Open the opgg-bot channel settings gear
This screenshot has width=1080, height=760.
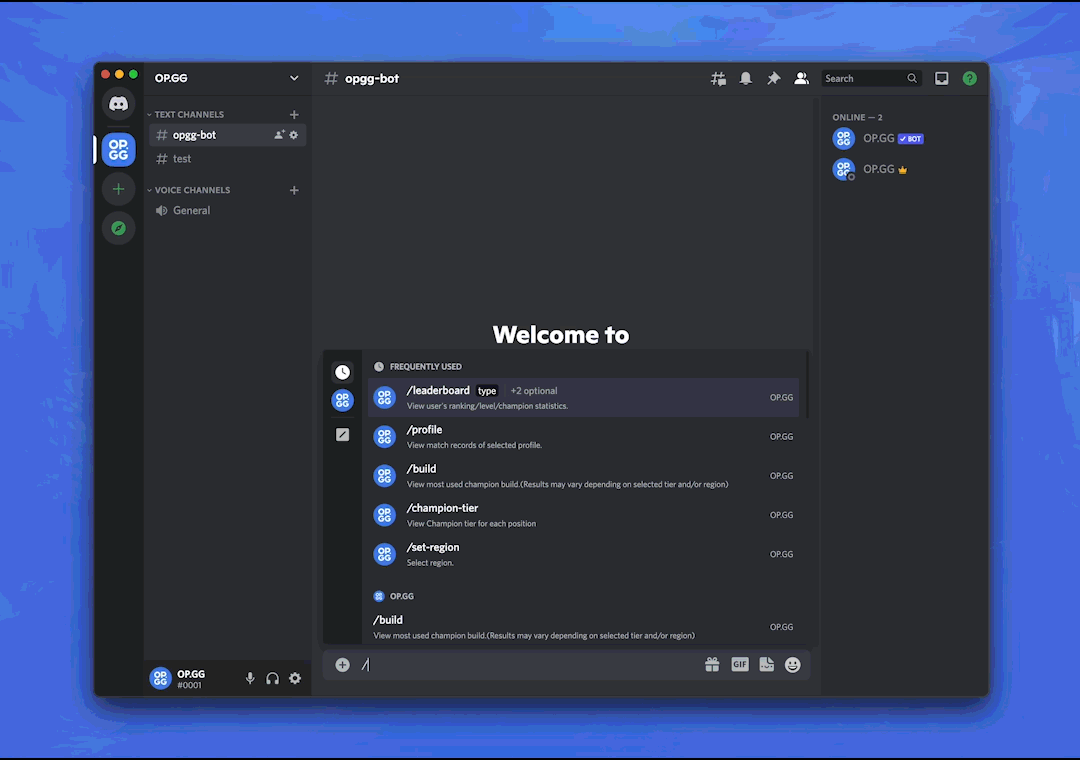[294, 135]
